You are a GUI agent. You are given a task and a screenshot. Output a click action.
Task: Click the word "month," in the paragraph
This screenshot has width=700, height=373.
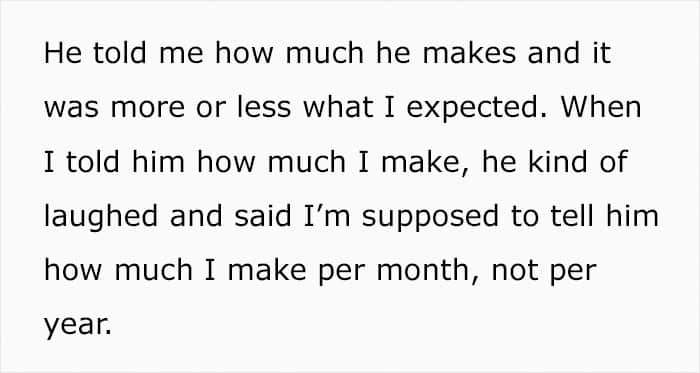(x=429, y=271)
